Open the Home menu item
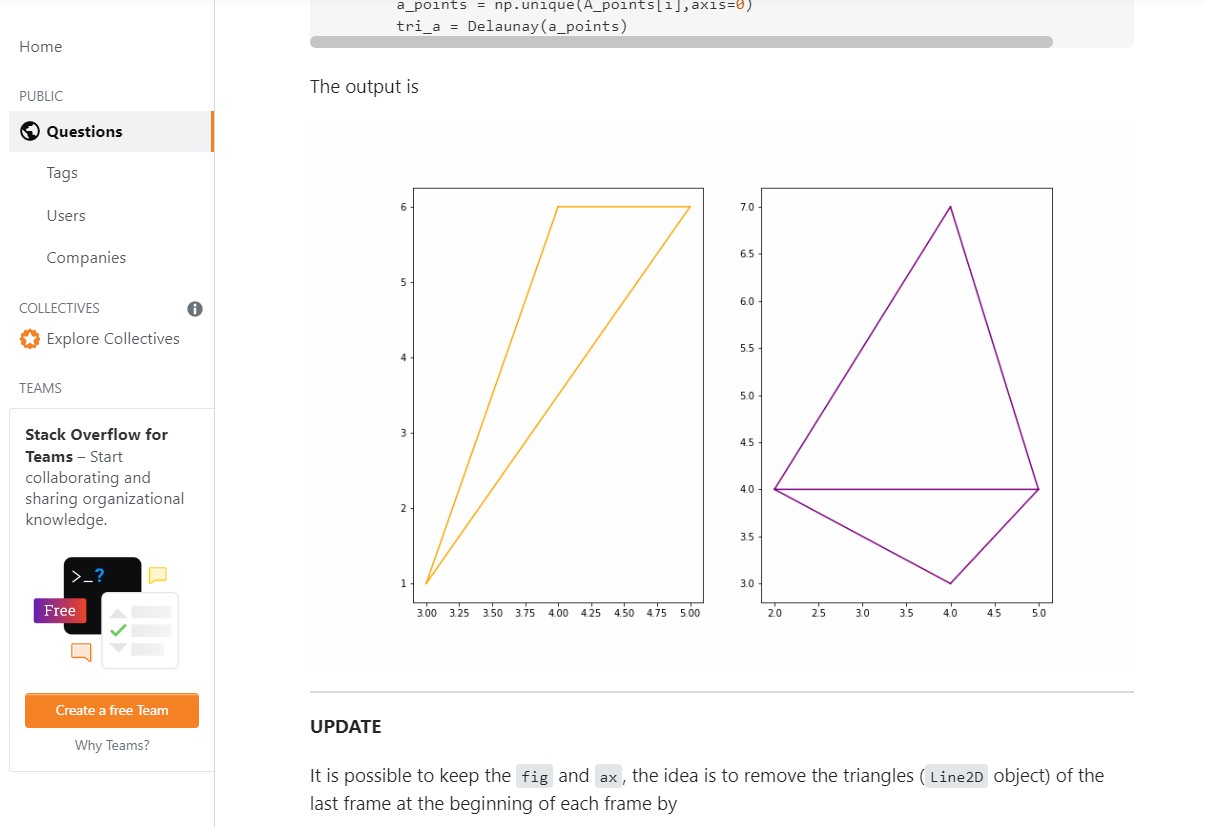1206x827 pixels. (x=40, y=47)
